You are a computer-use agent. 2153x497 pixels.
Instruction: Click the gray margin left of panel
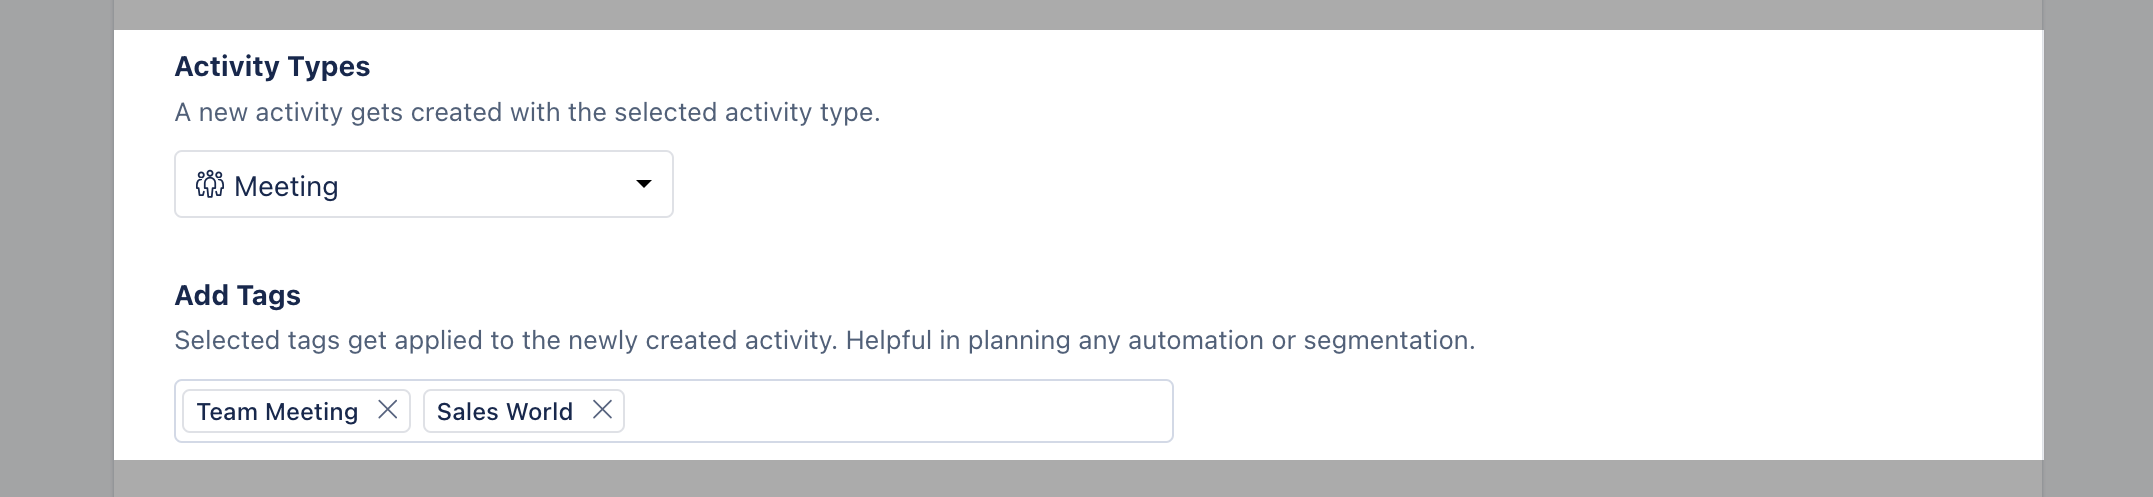tap(56, 248)
